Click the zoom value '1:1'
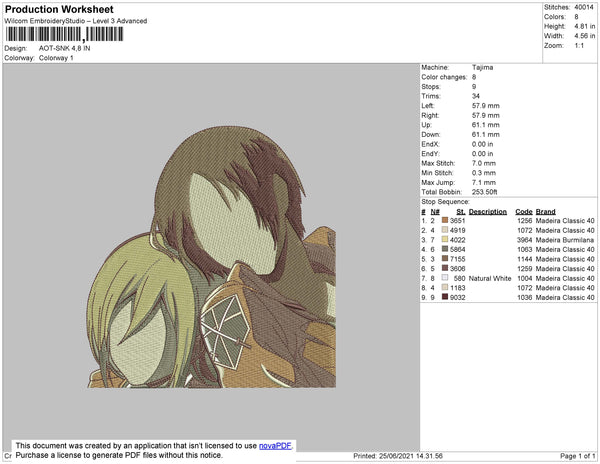Image resolution: width=600 pixels, height=464 pixels. pos(579,46)
